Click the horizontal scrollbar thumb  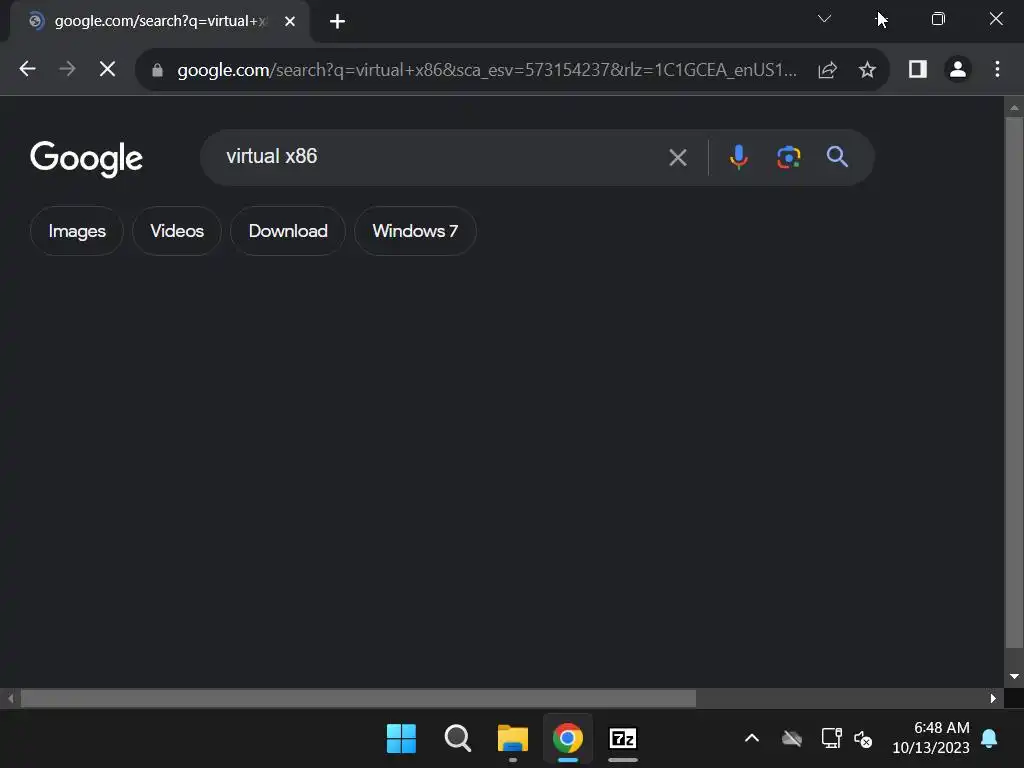(x=359, y=698)
